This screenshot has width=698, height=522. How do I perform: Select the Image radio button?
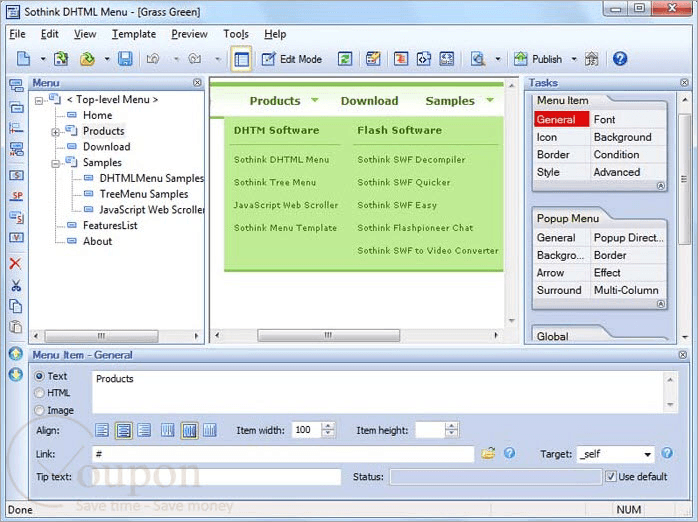(x=39, y=410)
